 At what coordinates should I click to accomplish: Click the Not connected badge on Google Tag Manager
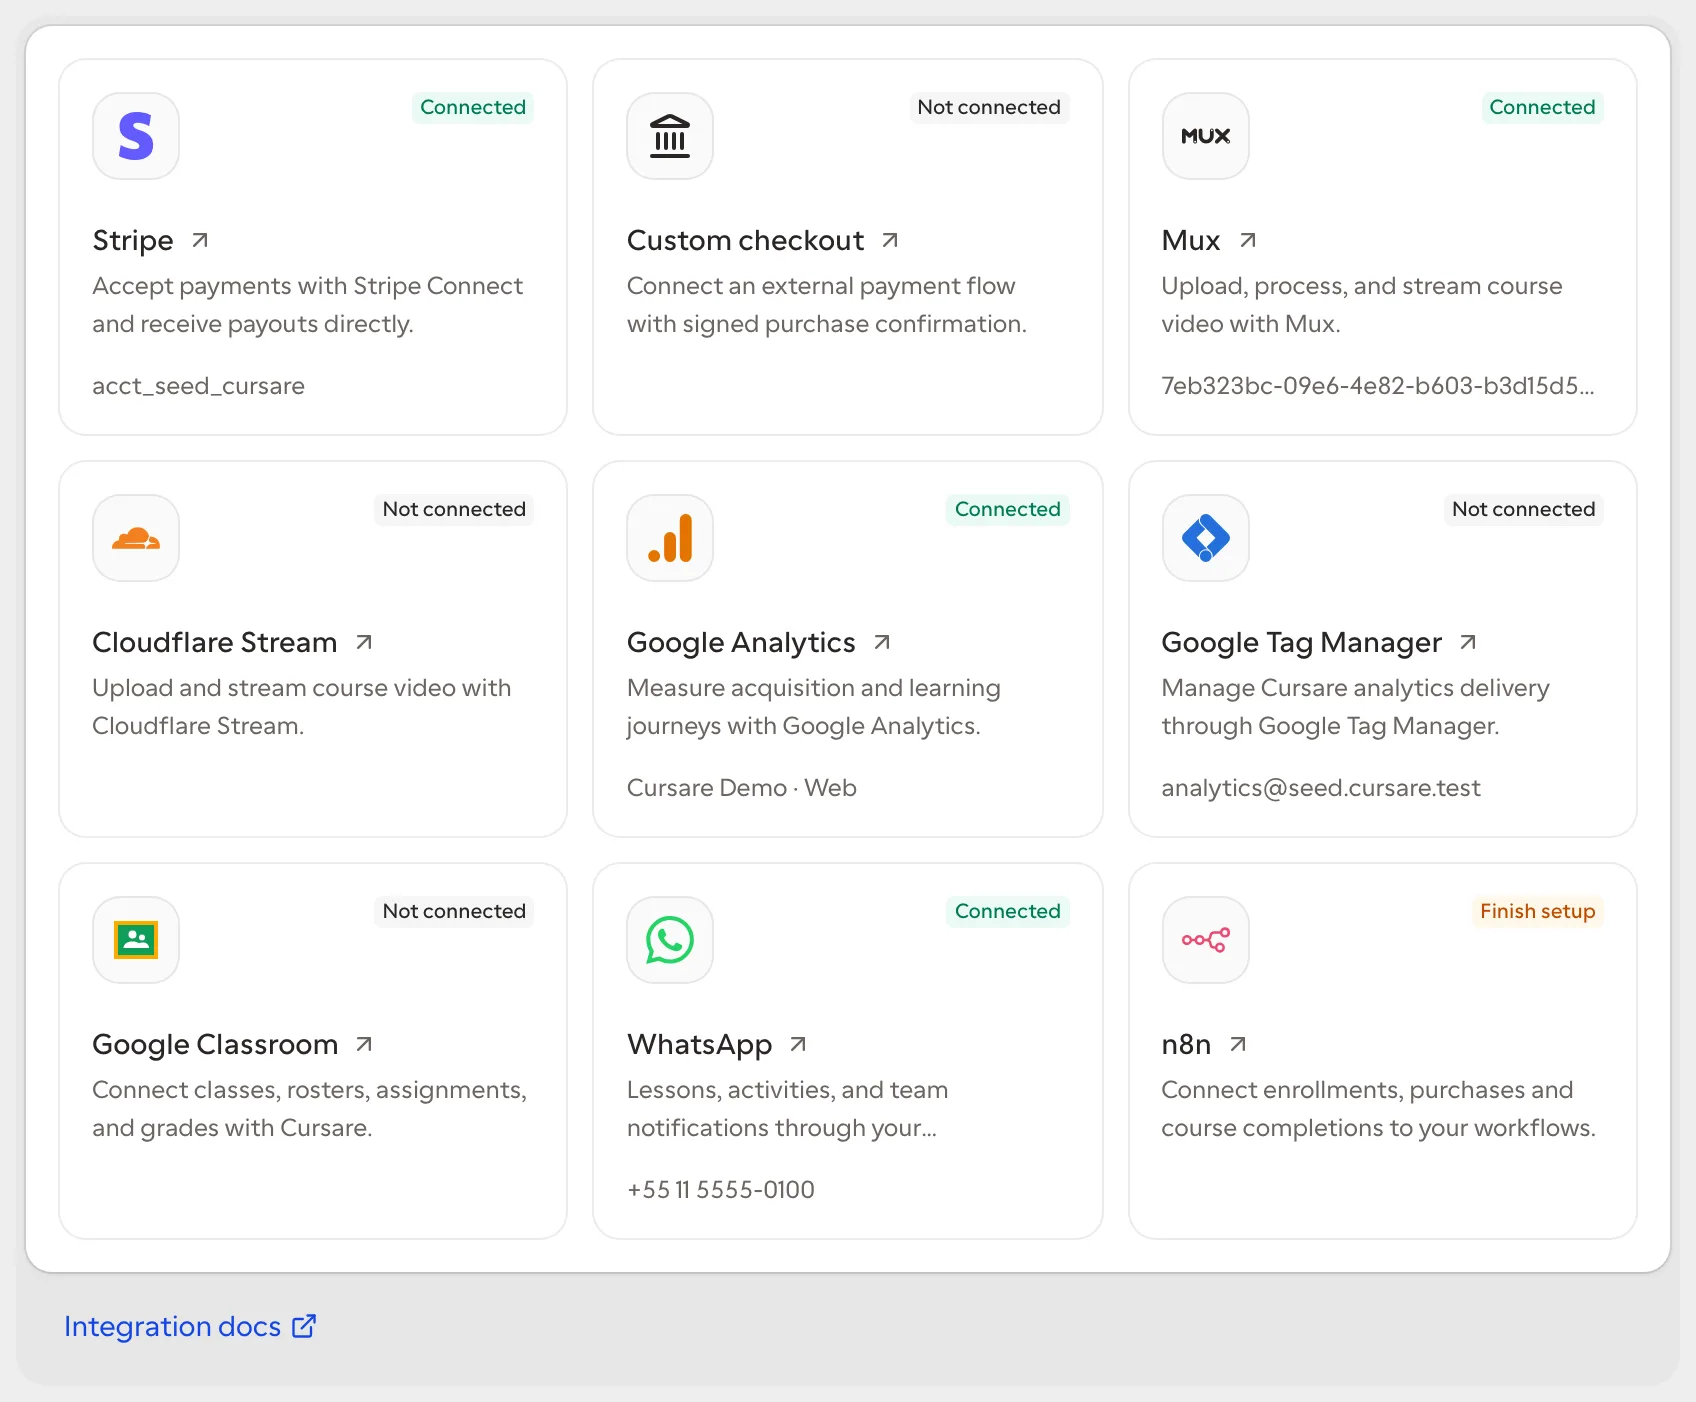[x=1523, y=509]
